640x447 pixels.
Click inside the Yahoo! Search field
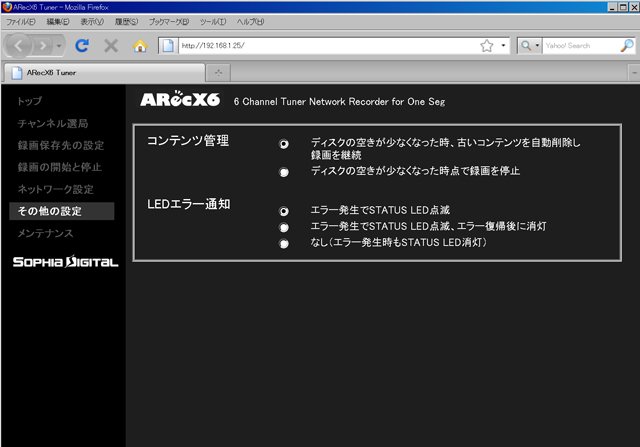point(580,46)
